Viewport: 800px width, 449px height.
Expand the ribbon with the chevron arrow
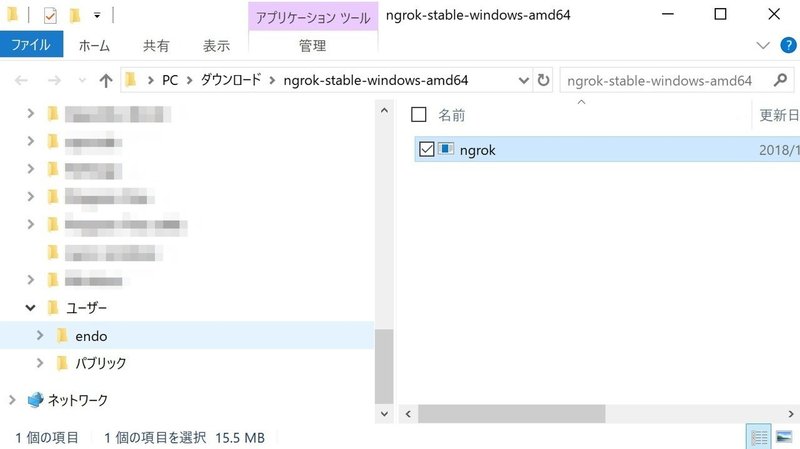(763, 45)
